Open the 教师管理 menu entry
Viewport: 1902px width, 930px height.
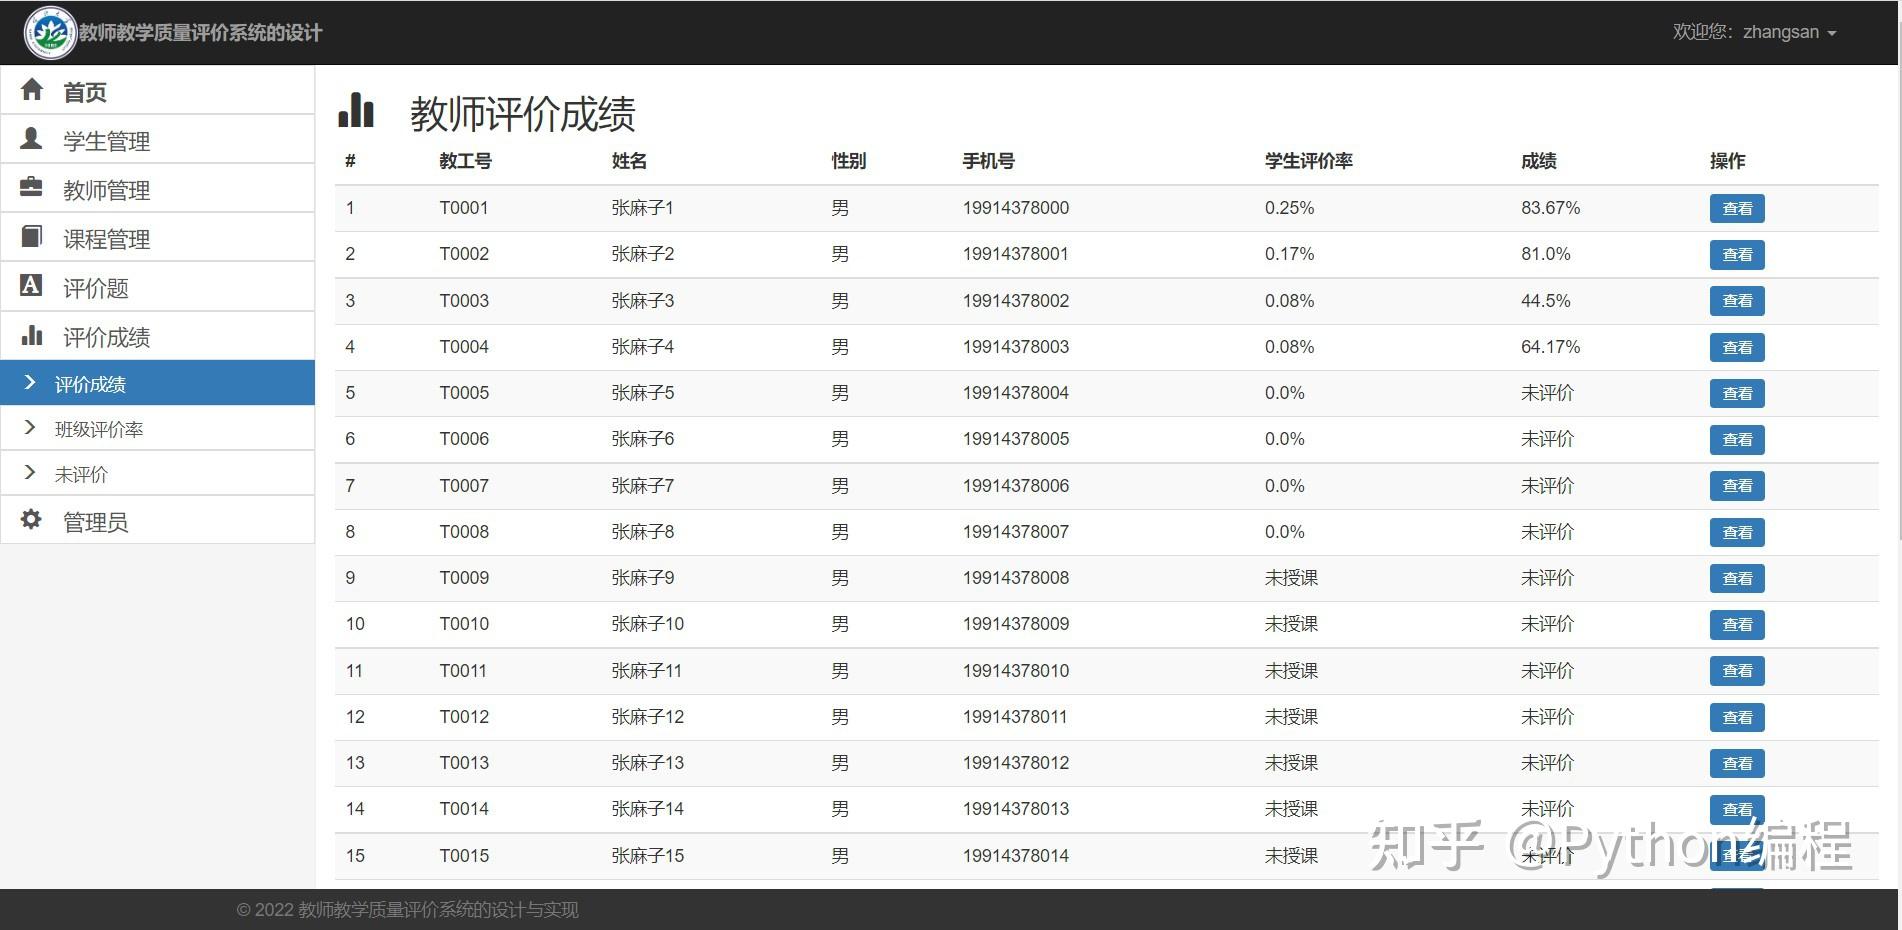pos(106,189)
